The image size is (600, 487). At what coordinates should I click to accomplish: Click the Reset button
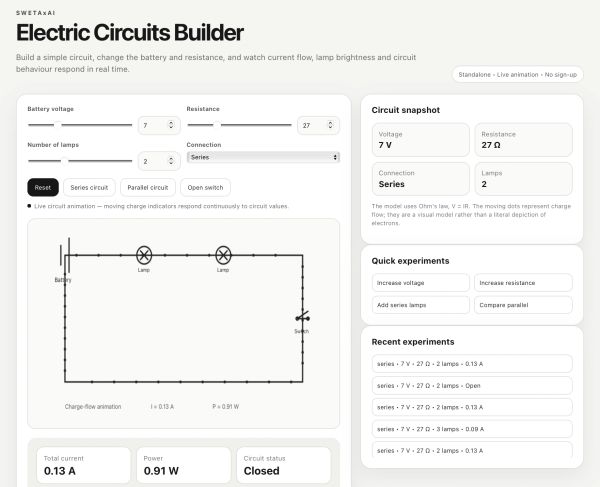pyautogui.click(x=43, y=187)
